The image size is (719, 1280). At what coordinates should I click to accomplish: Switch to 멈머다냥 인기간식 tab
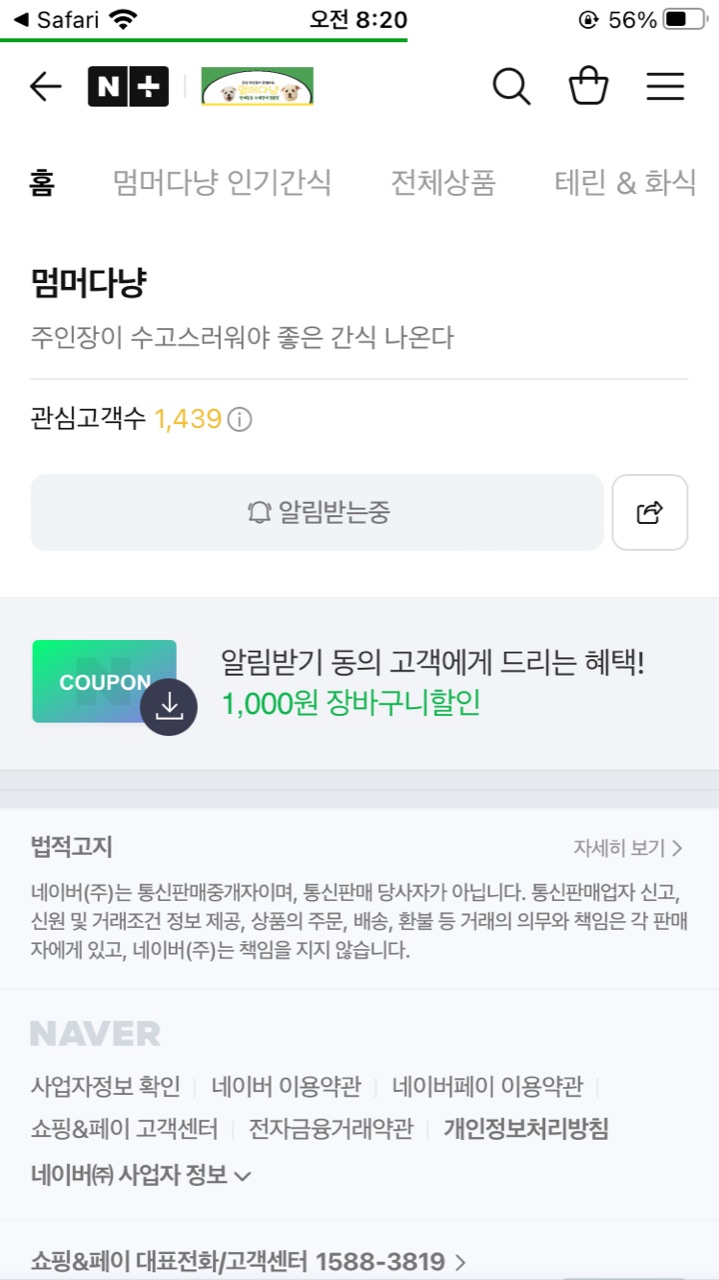click(x=221, y=183)
